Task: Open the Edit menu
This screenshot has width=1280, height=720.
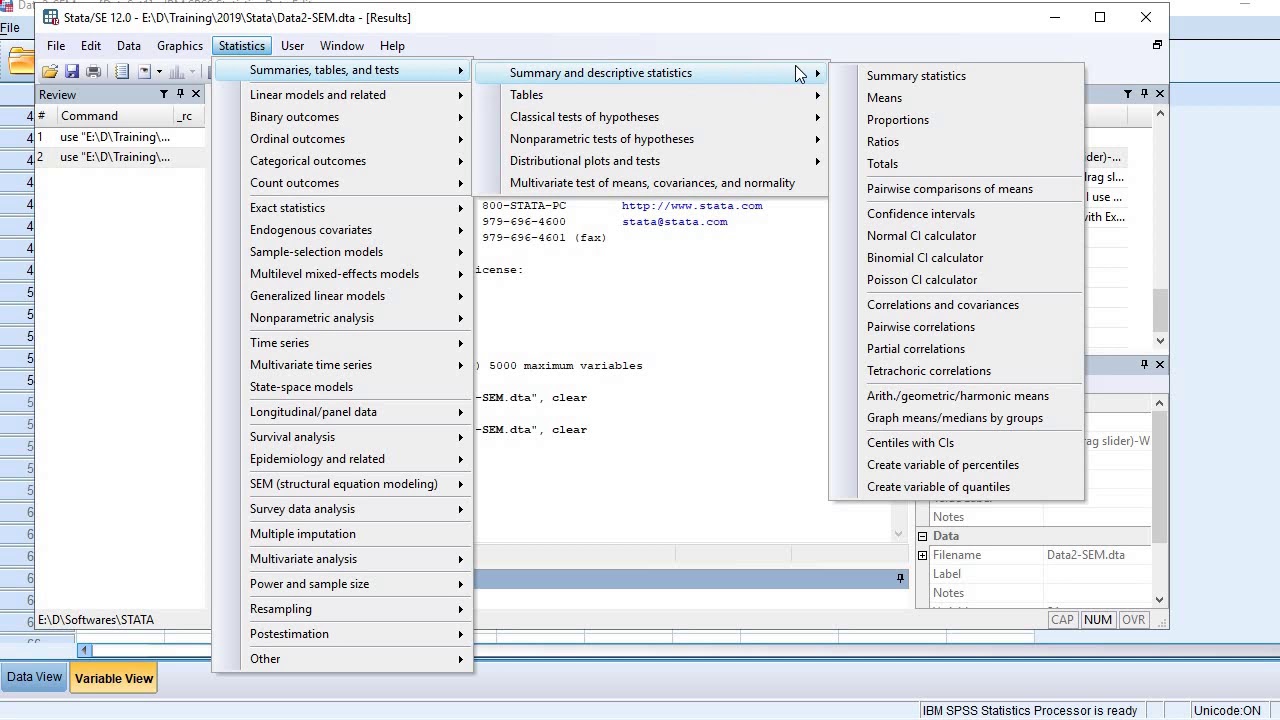Action: click(91, 46)
